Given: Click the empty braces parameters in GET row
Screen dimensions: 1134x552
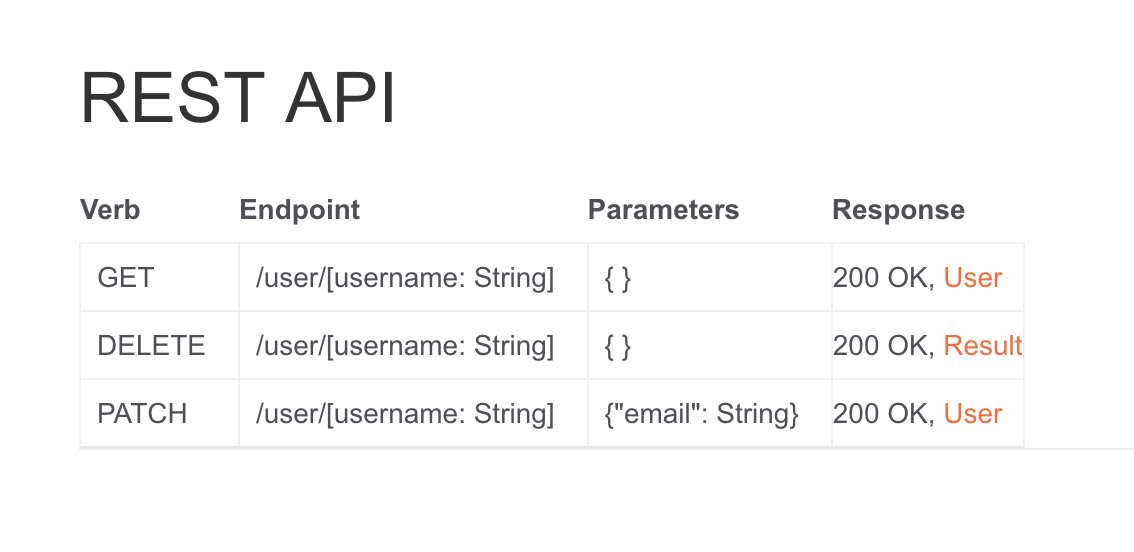Looking at the screenshot, I should tap(617, 277).
